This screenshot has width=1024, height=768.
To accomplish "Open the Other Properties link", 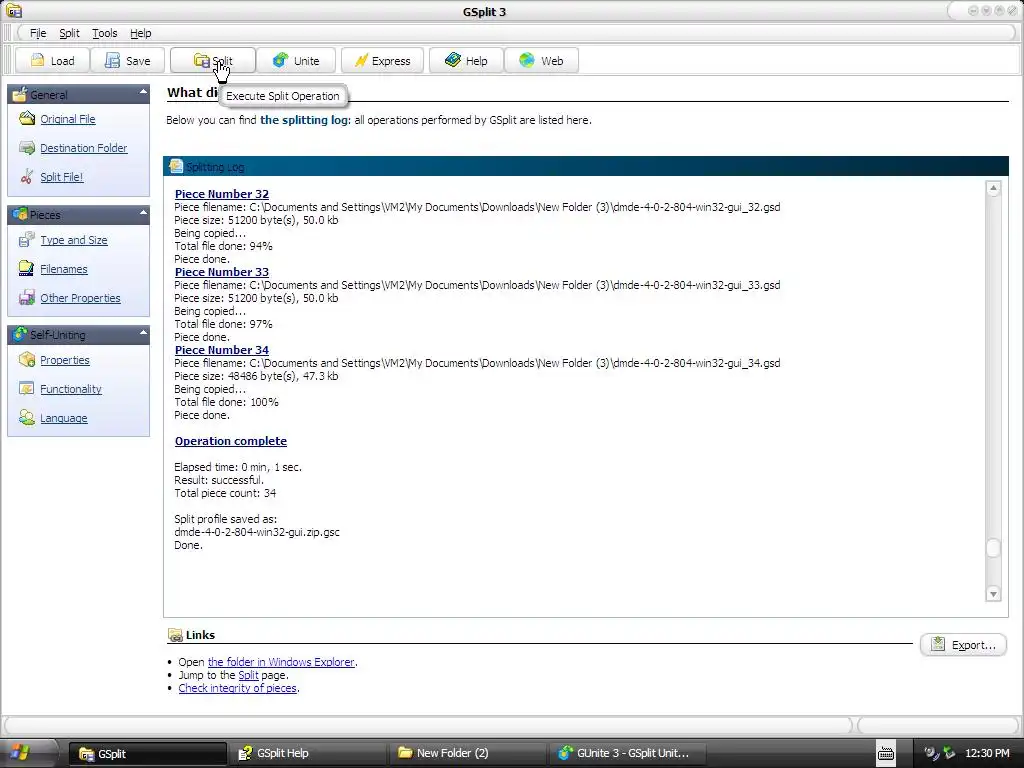I will coord(80,298).
